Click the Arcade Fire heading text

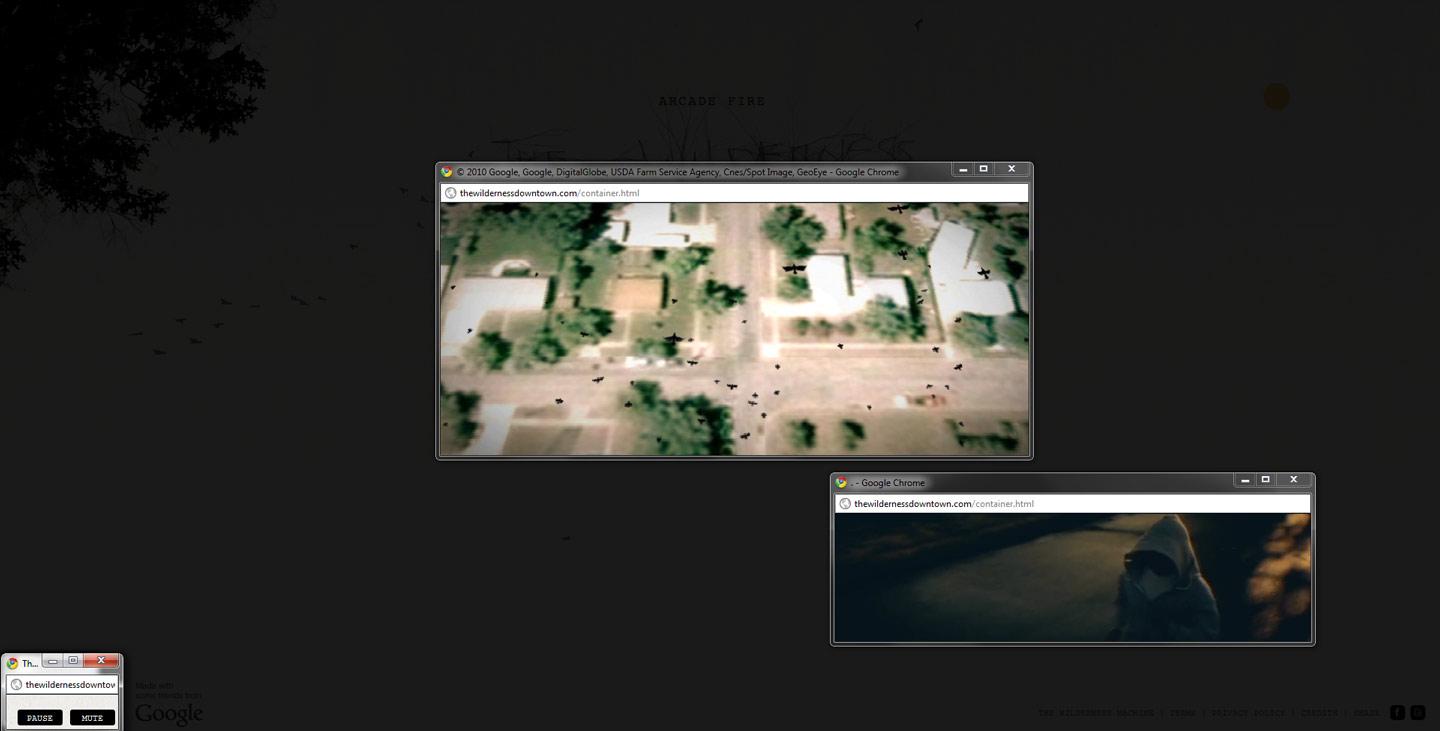point(712,101)
